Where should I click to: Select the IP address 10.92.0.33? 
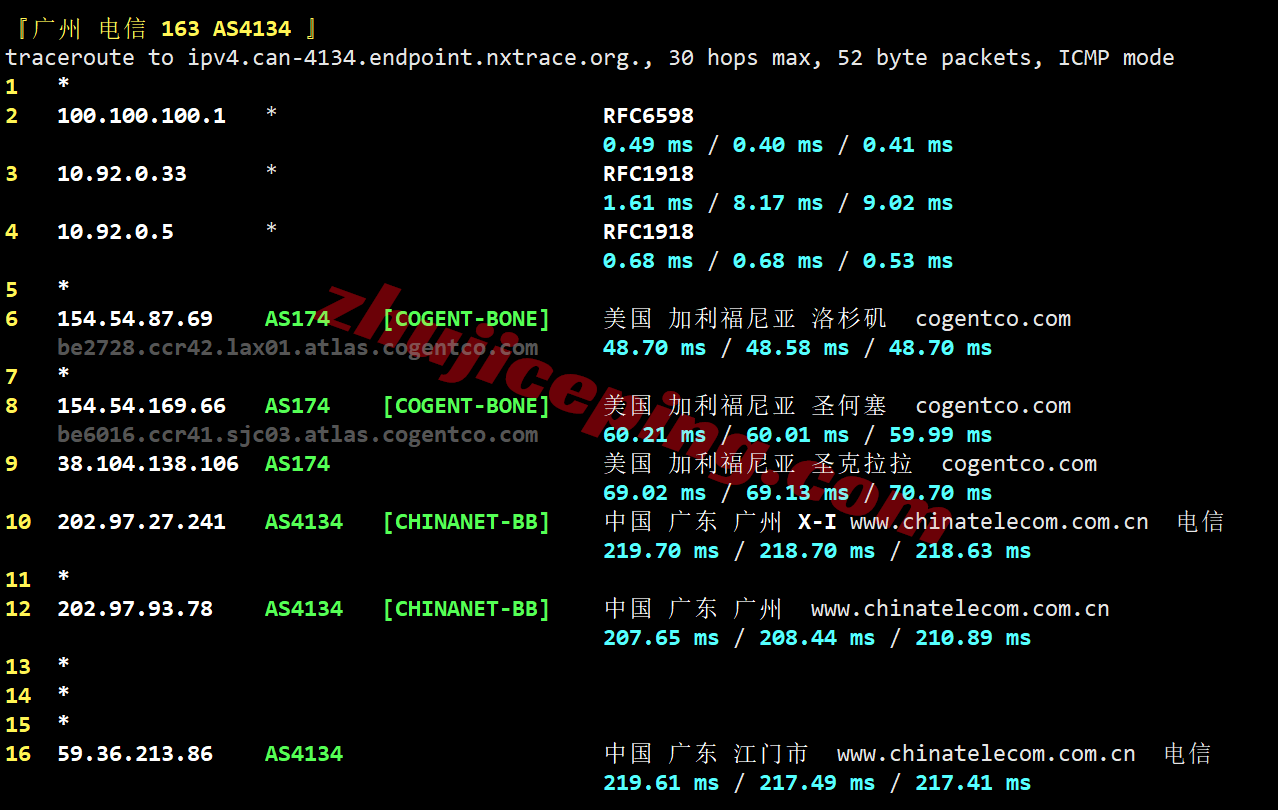pyautogui.click(x=122, y=174)
